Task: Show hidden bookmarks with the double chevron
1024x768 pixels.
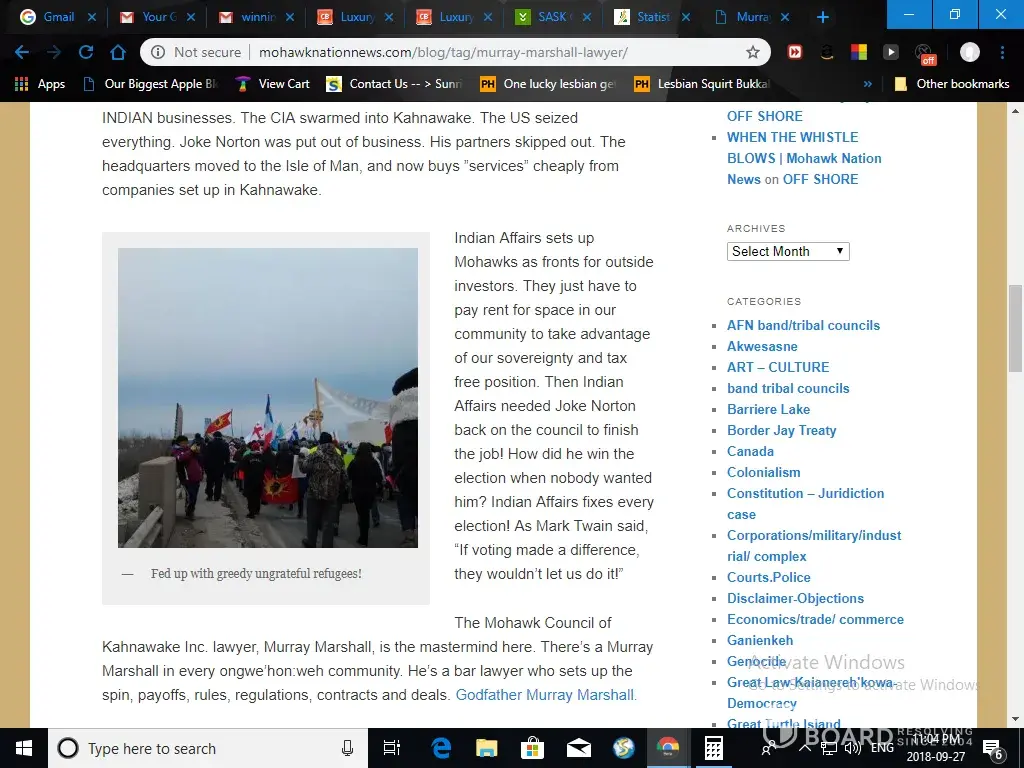Action: click(868, 84)
